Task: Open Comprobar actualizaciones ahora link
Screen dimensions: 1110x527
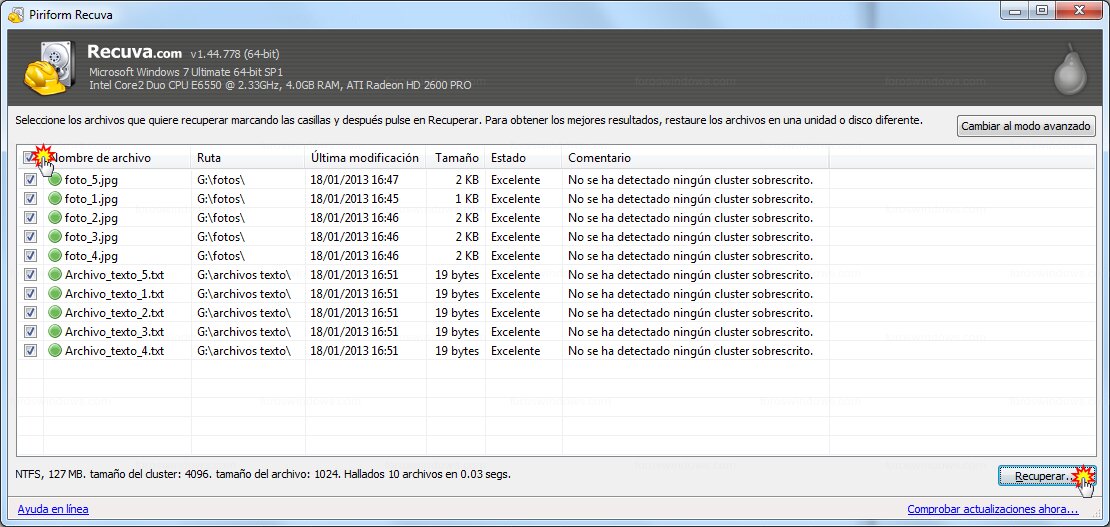Action: click(x=992, y=509)
